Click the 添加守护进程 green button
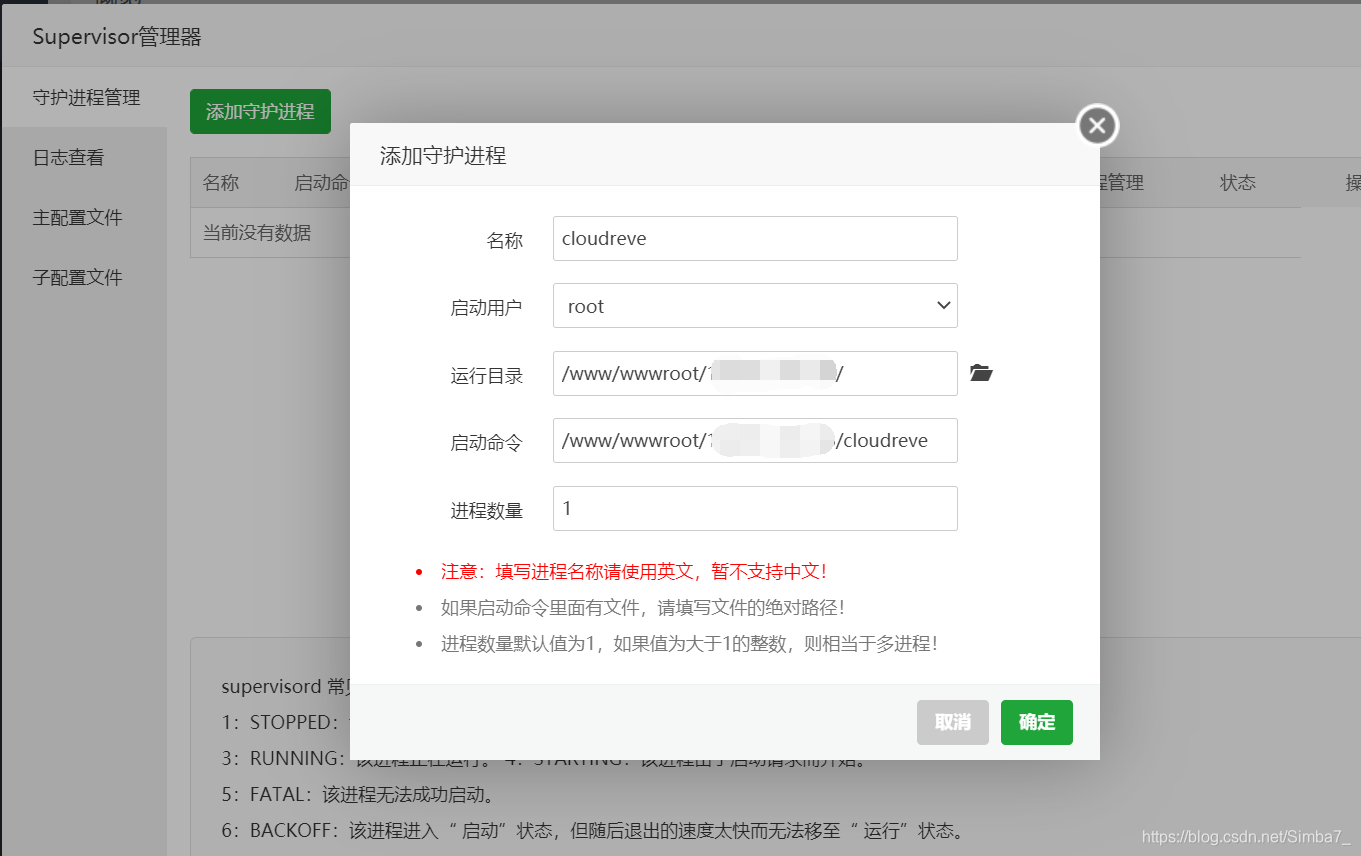Screen dimensions: 1361x856 (x=260, y=111)
